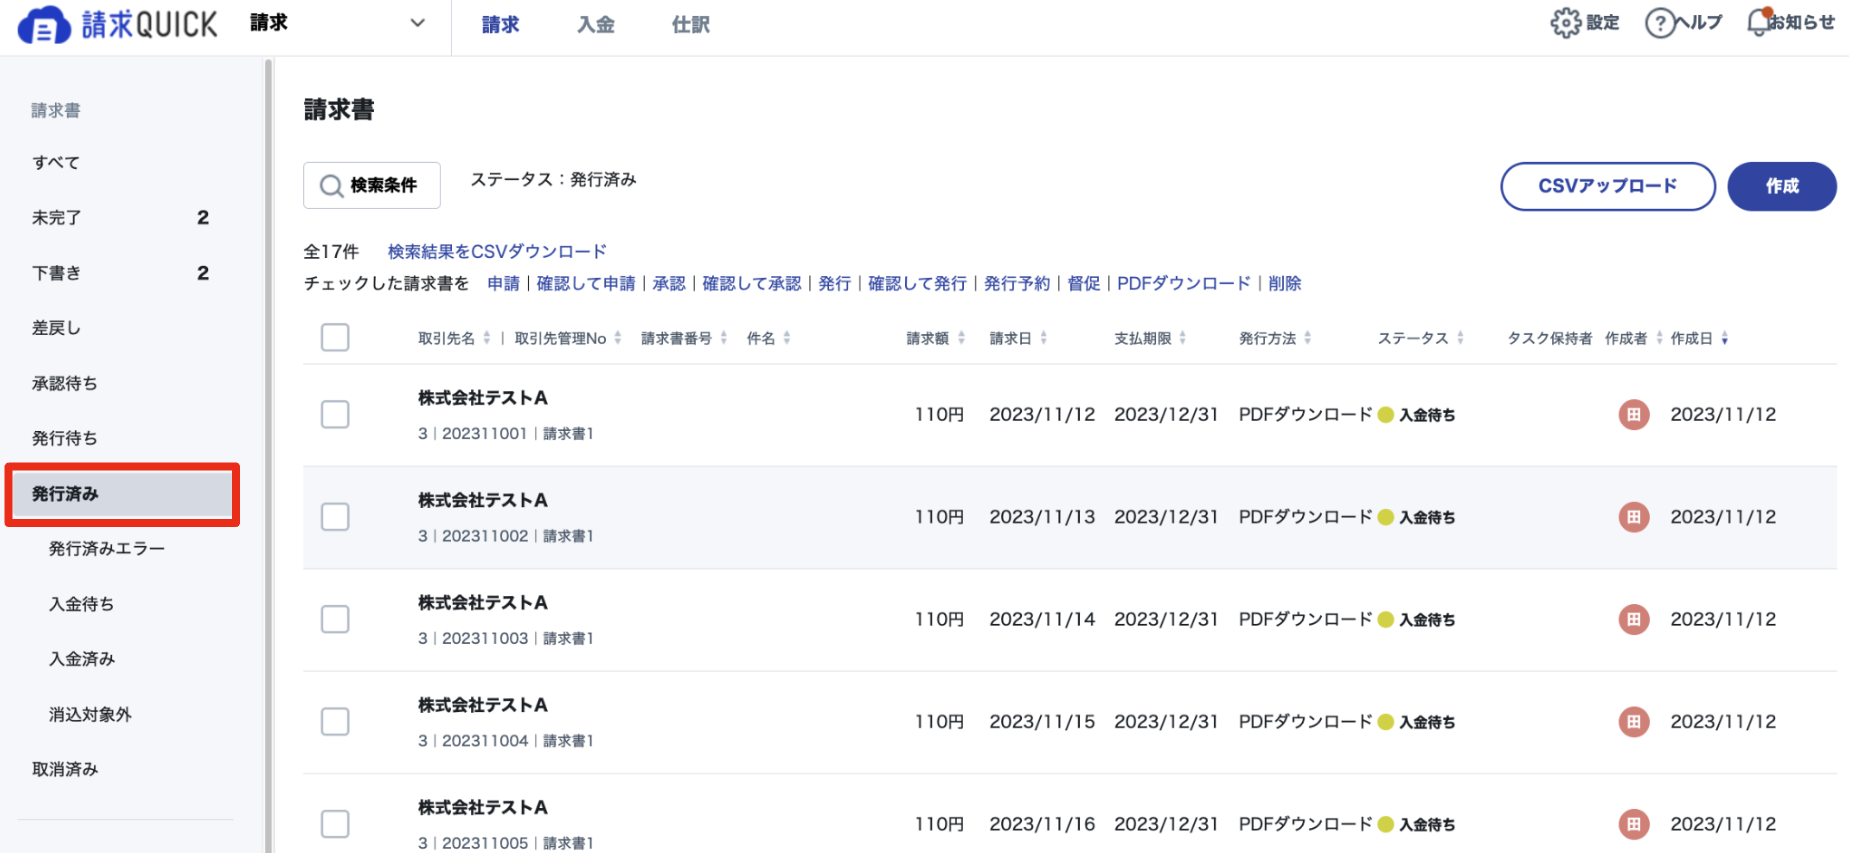Select 発行済み in the sidebar
Viewport: 1849px width, 853px height.
pyautogui.click(x=122, y=494)
